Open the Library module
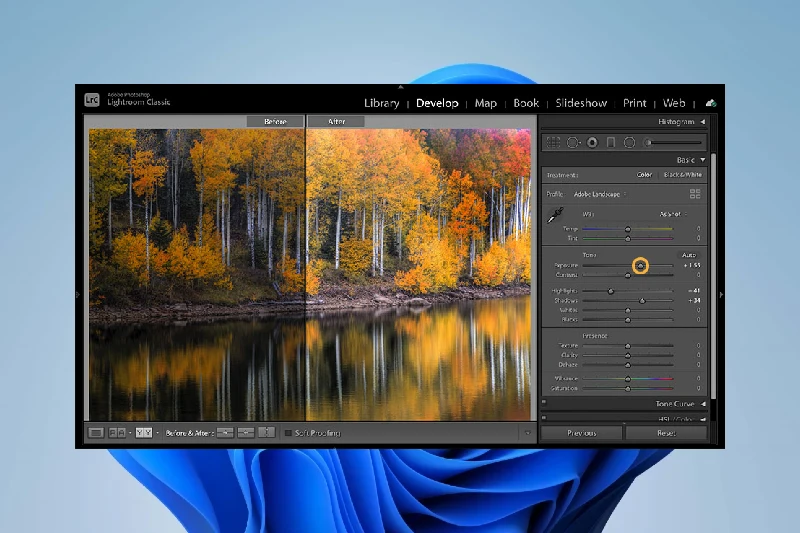Viewport: 800px width, 533px height. [x=382, y=103]
